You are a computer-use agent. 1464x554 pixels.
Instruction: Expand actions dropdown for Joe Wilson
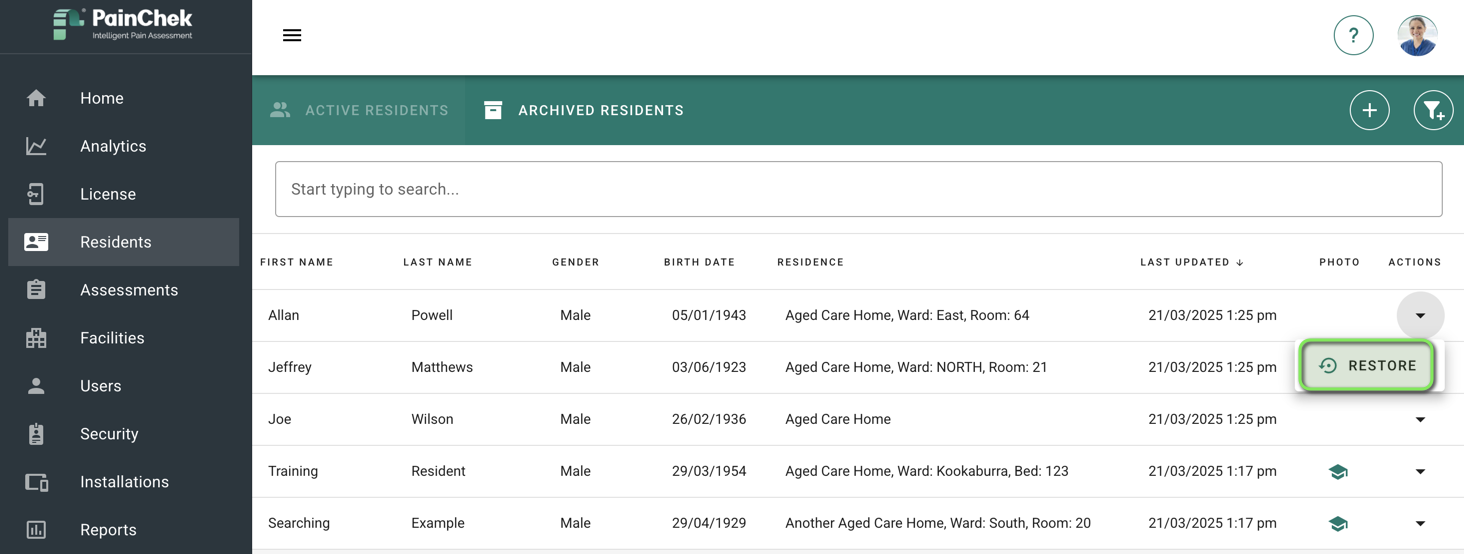click(1420, 419)
